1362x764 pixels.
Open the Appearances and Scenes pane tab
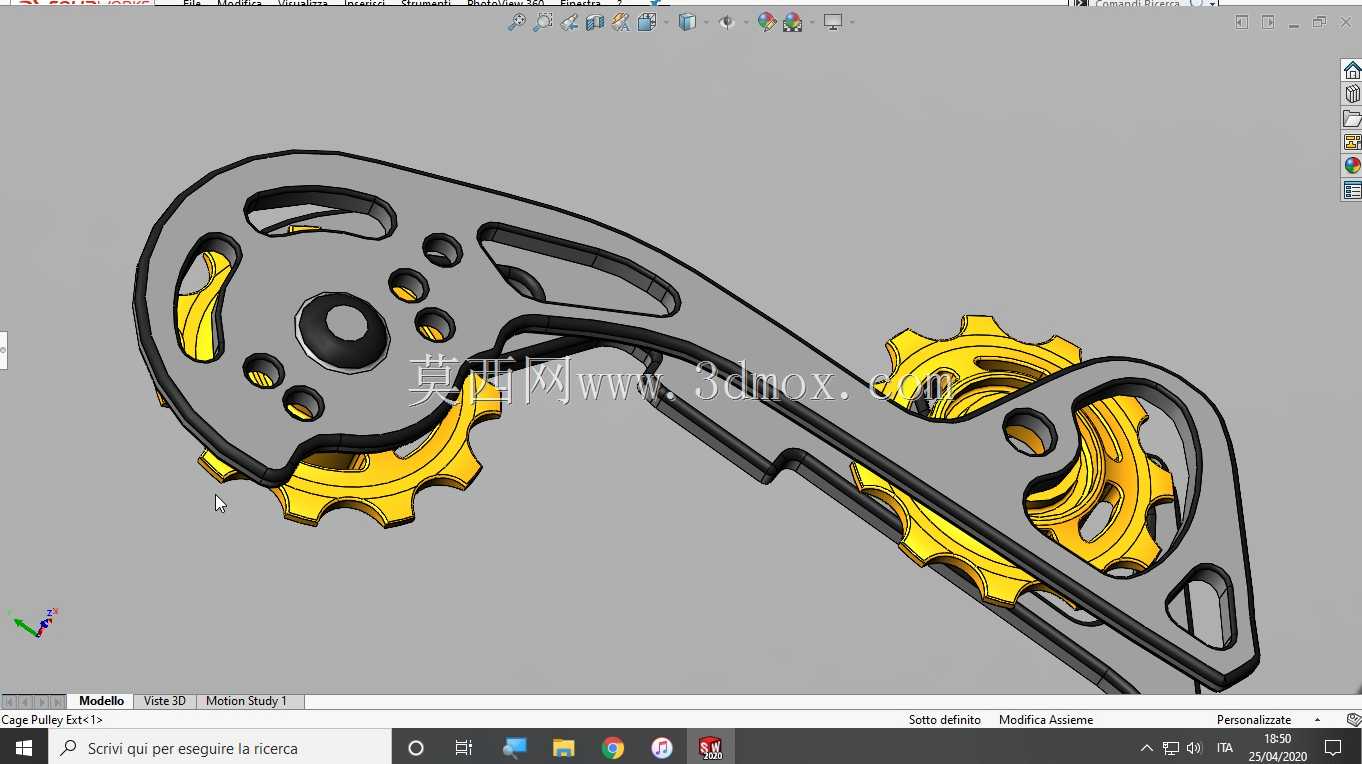(x=1352, y=166)
